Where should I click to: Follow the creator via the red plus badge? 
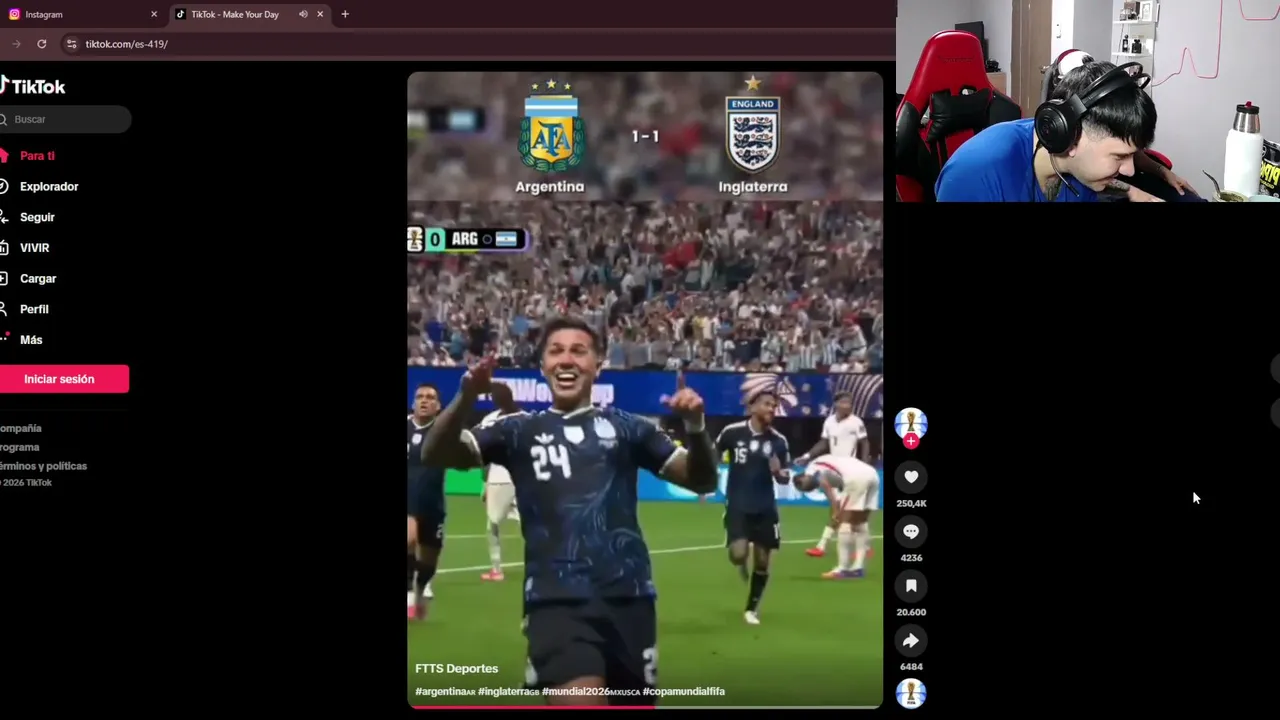pyautogui.click(x=911, y=441)
